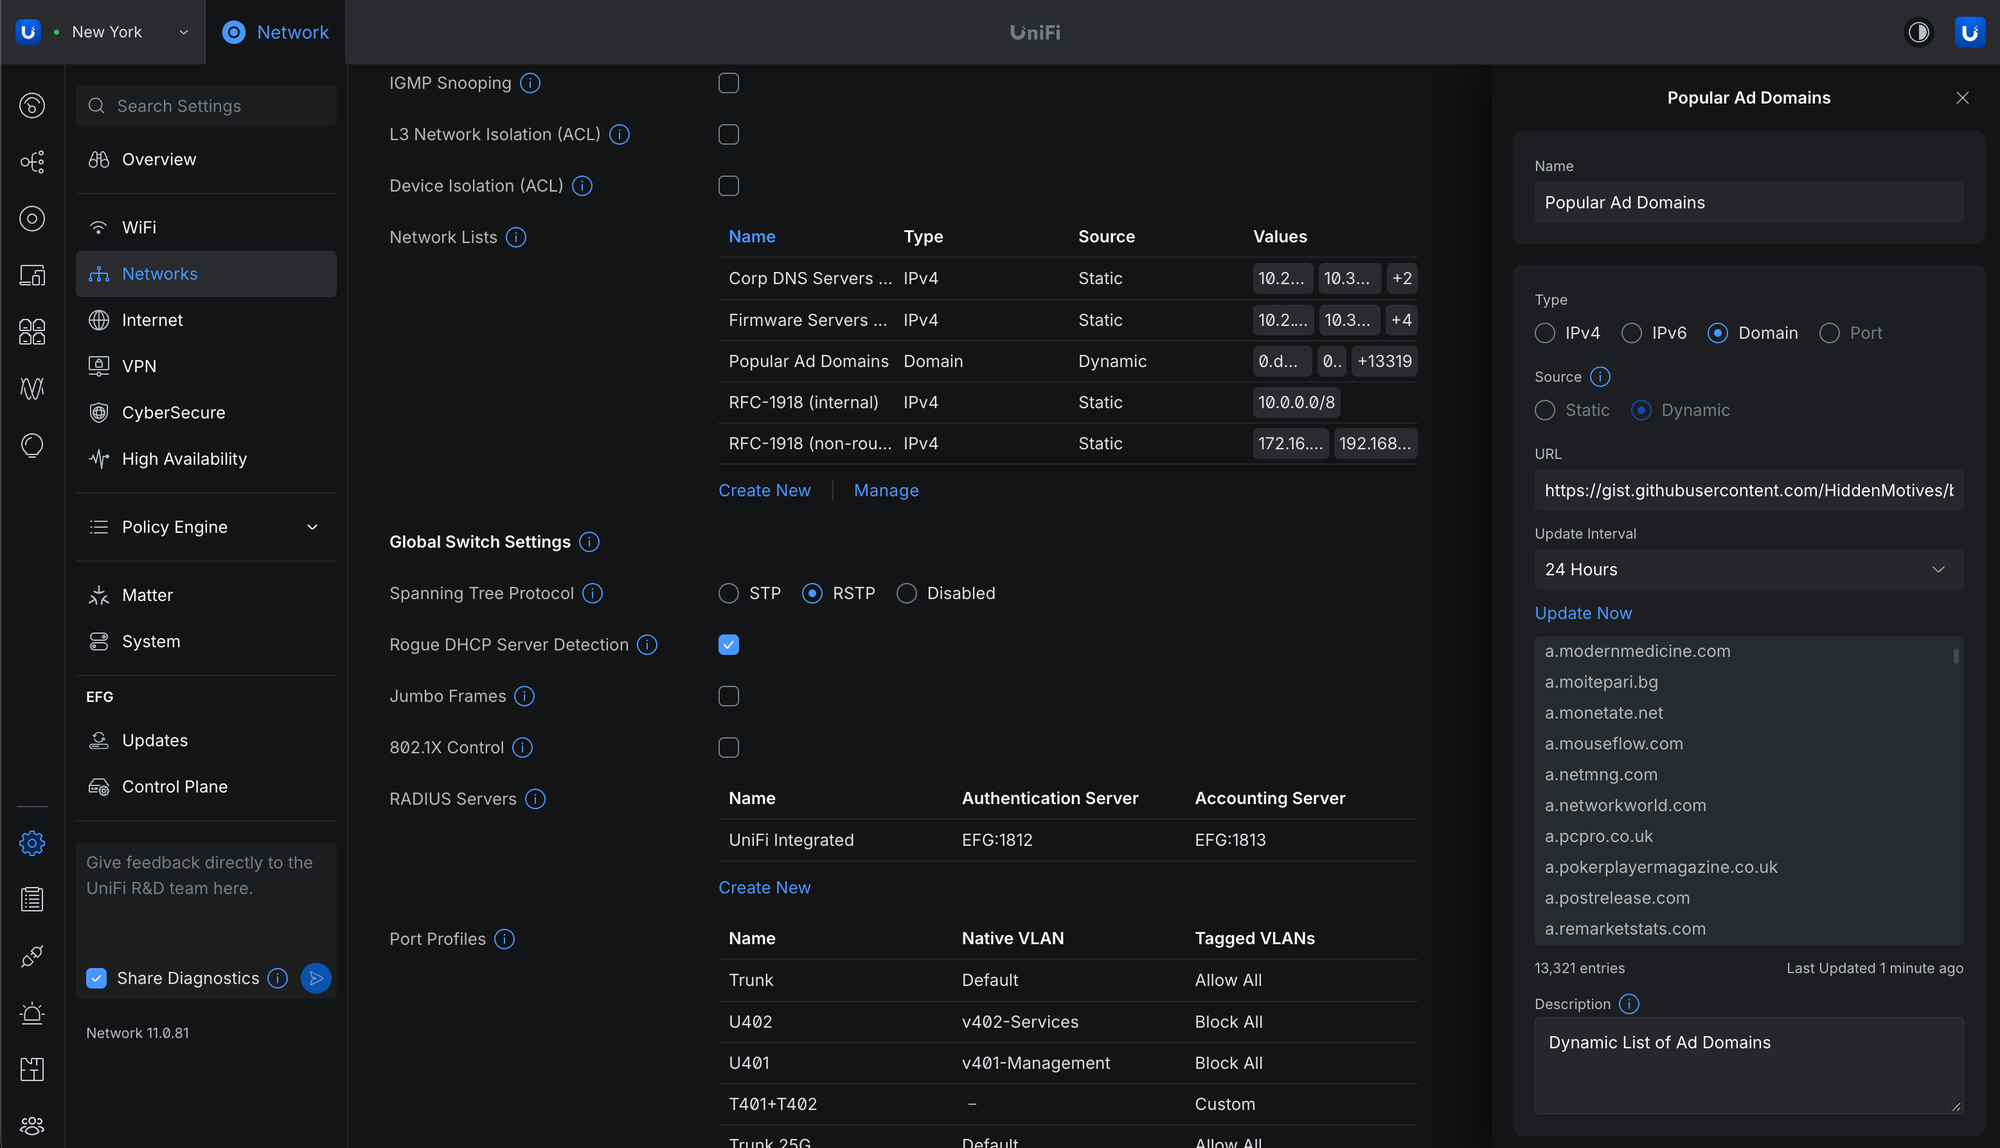Open the Networks settings page
Screen dimensions: 2000x1148
click(206, 274)
